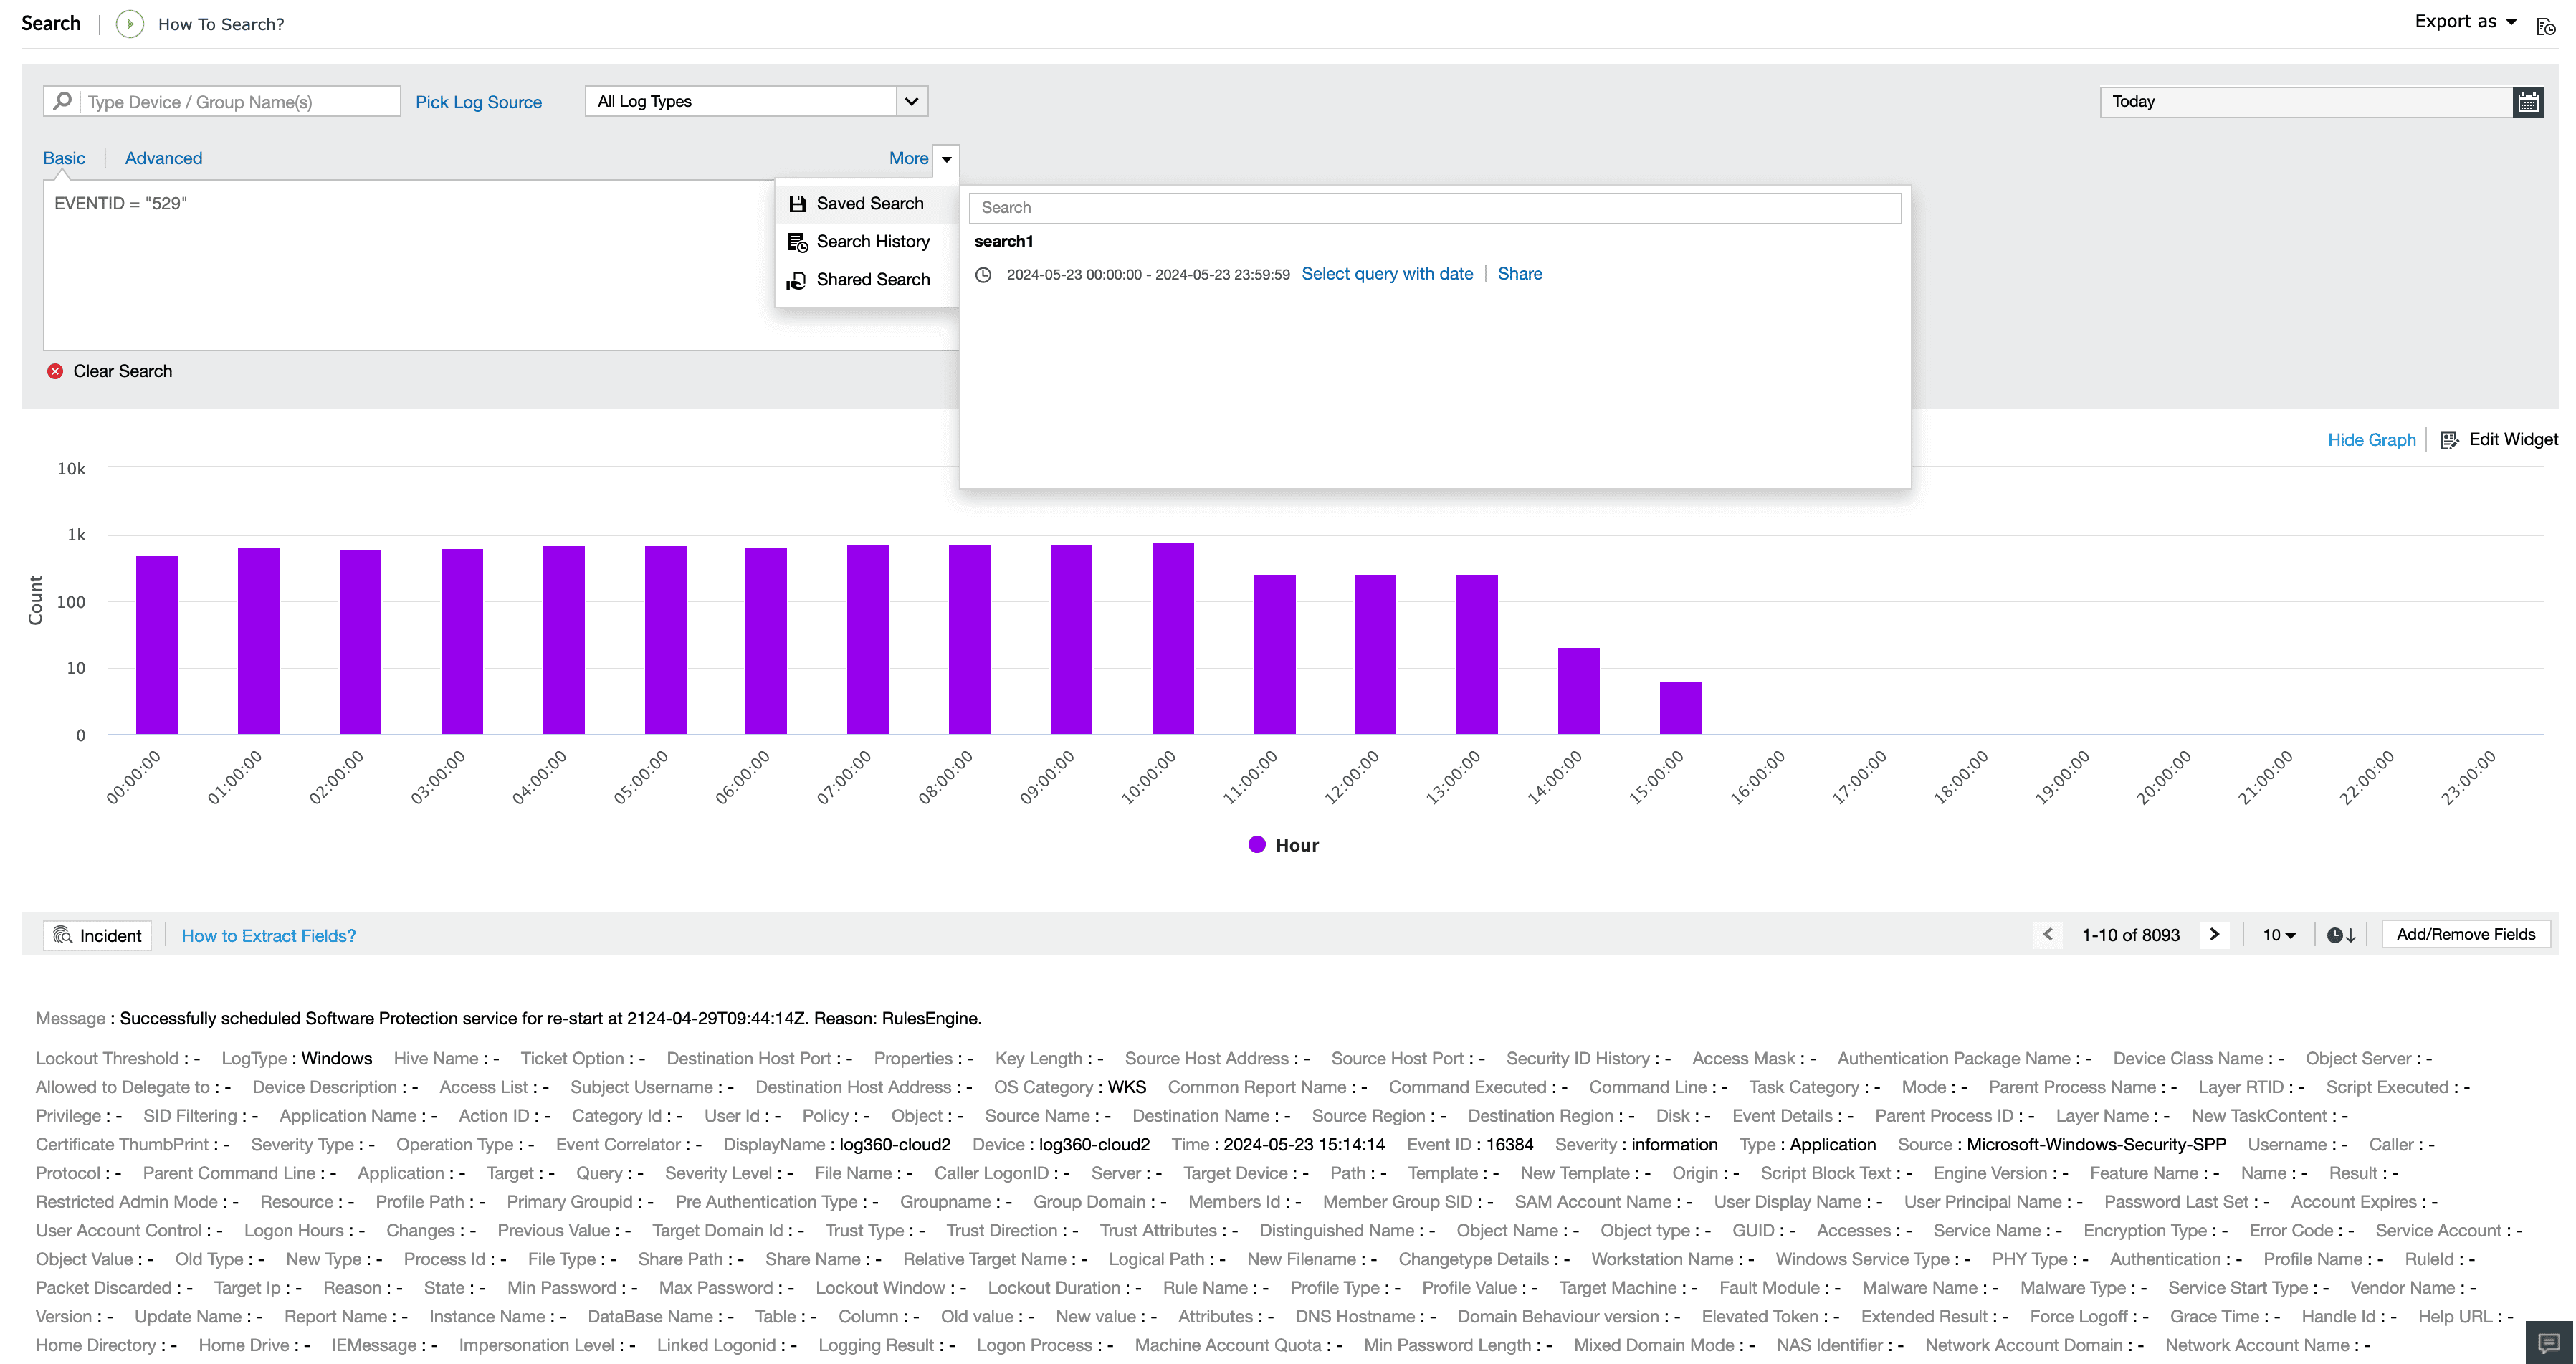Open the Export as dropdown
The image size is (2576, 1364).
[x=2464, y=21]
